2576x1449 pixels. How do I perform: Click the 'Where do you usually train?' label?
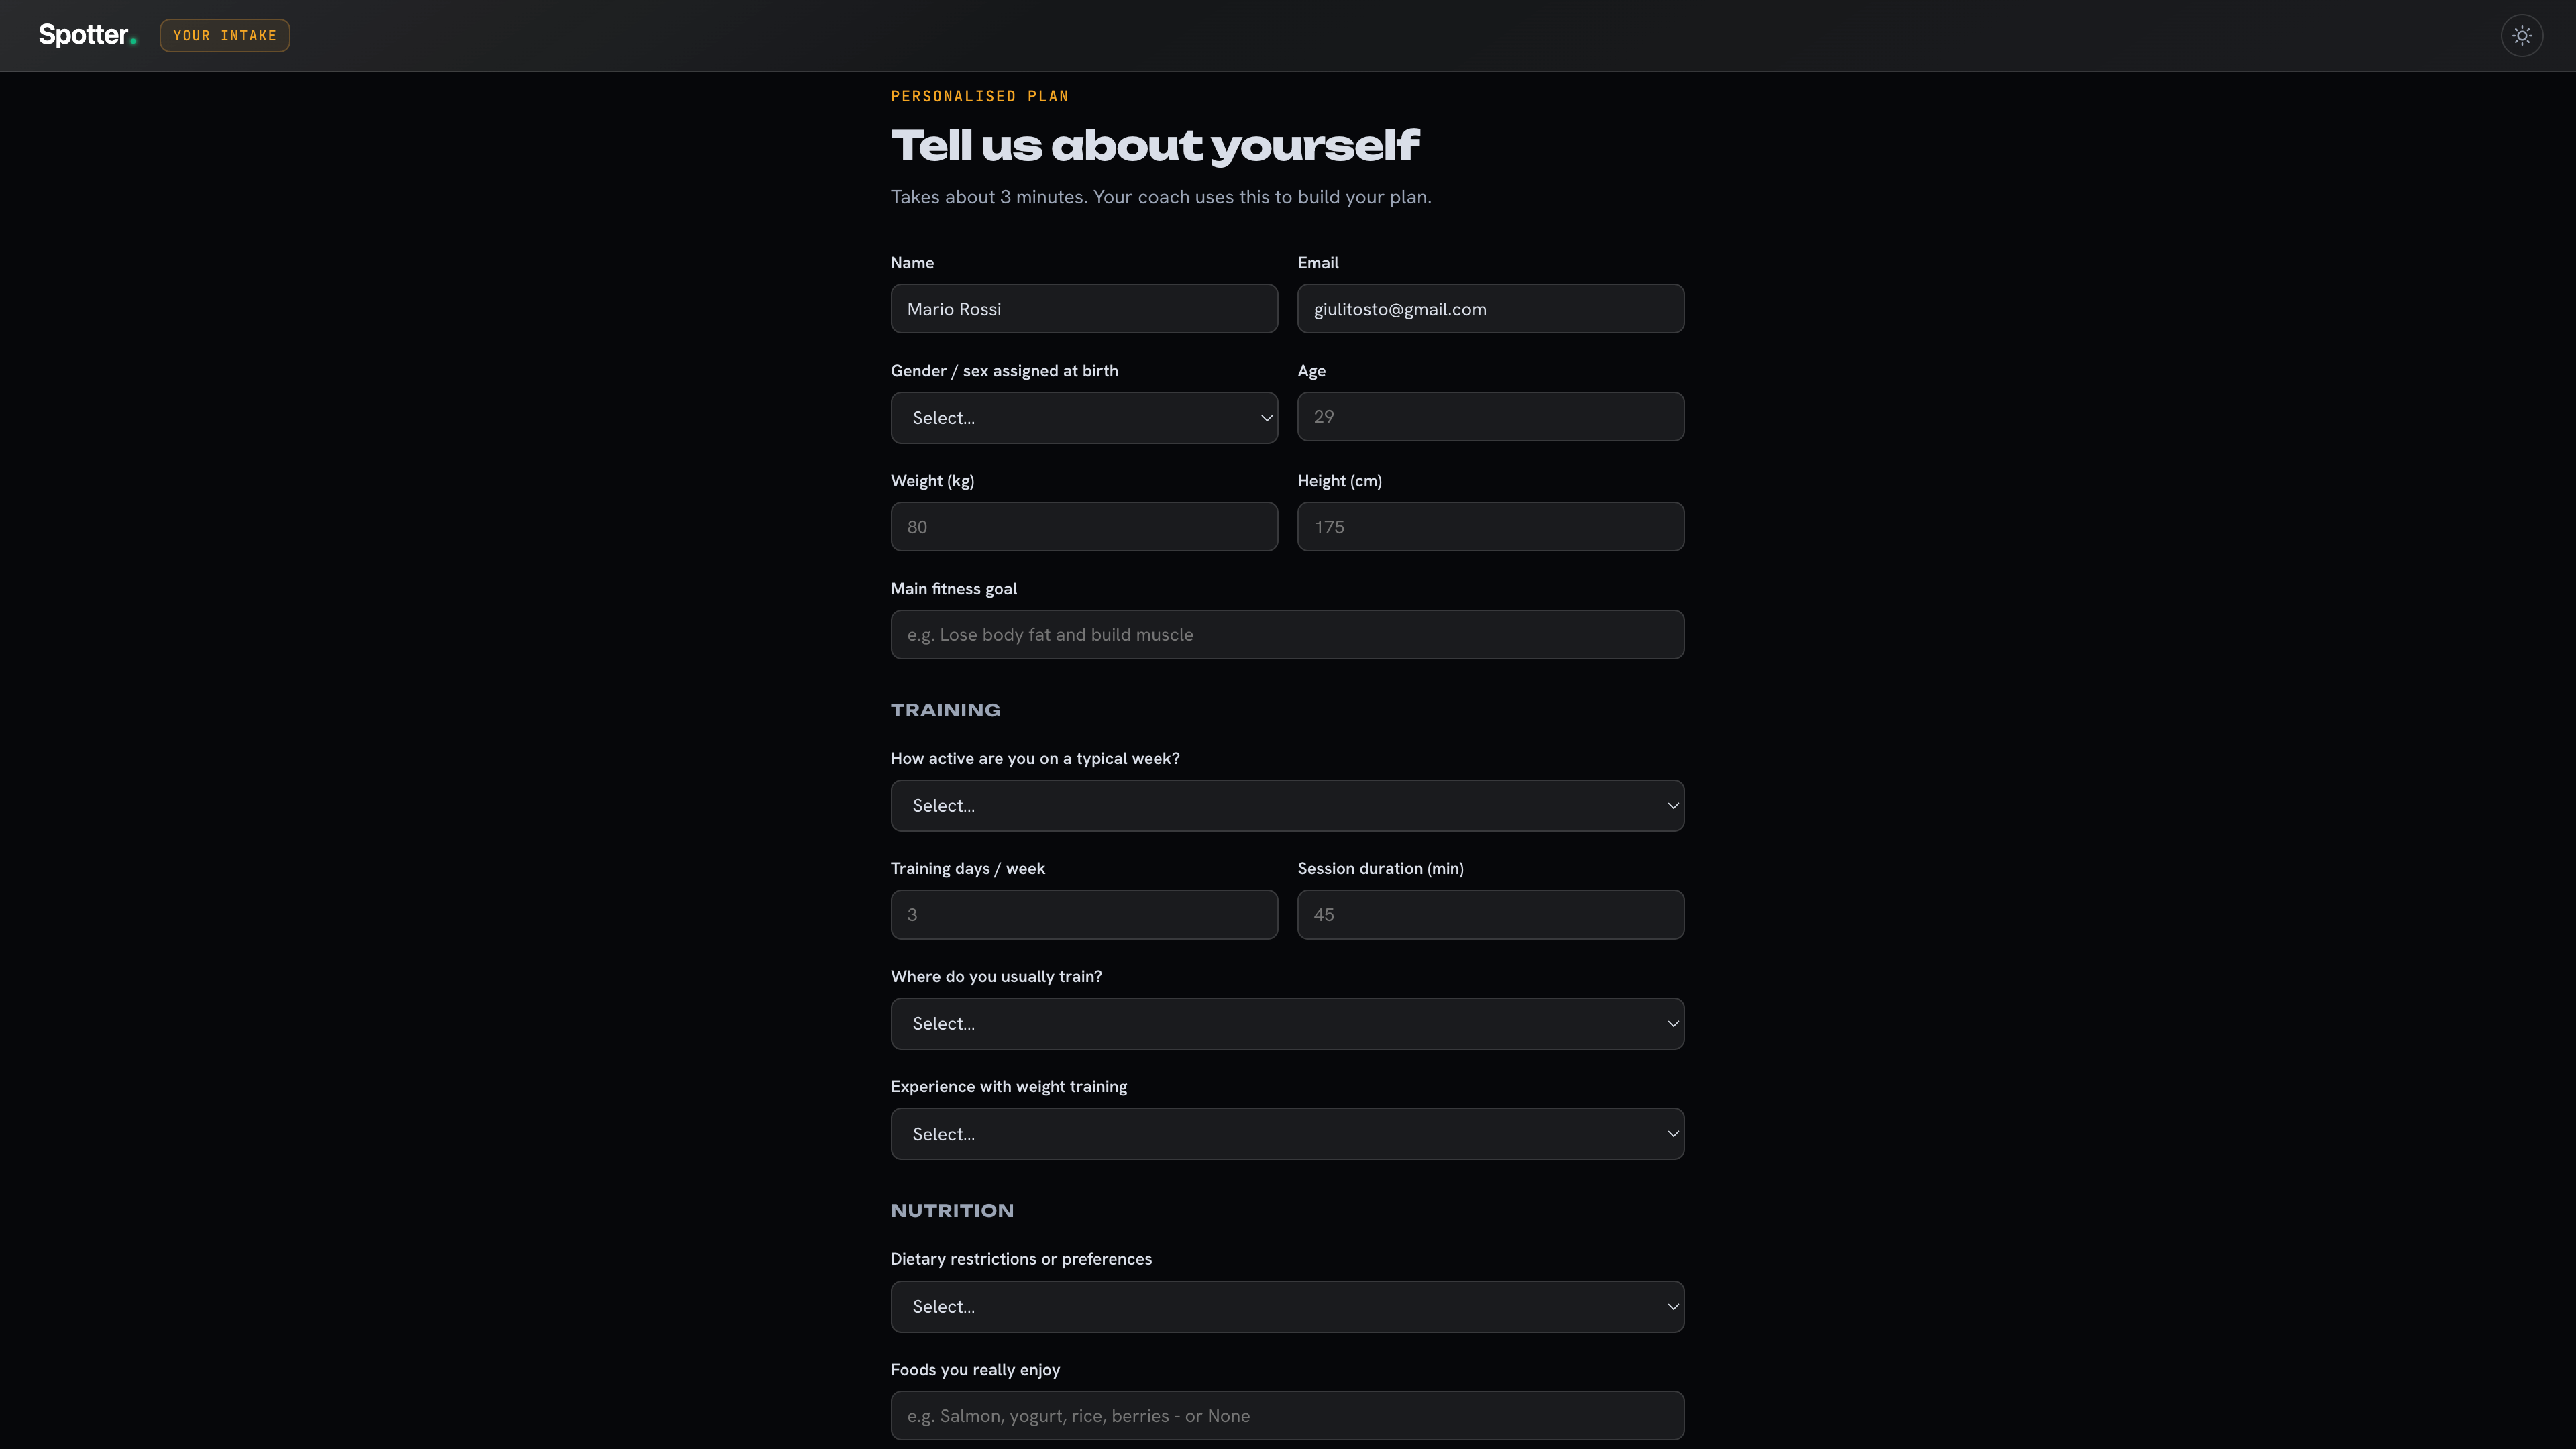point(996,977)
